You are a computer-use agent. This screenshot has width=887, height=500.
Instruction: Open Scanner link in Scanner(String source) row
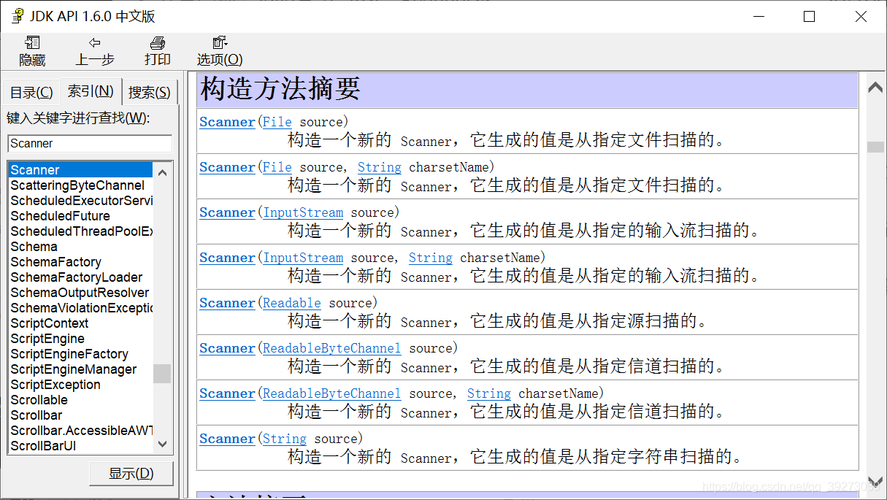tap(227, 439)
